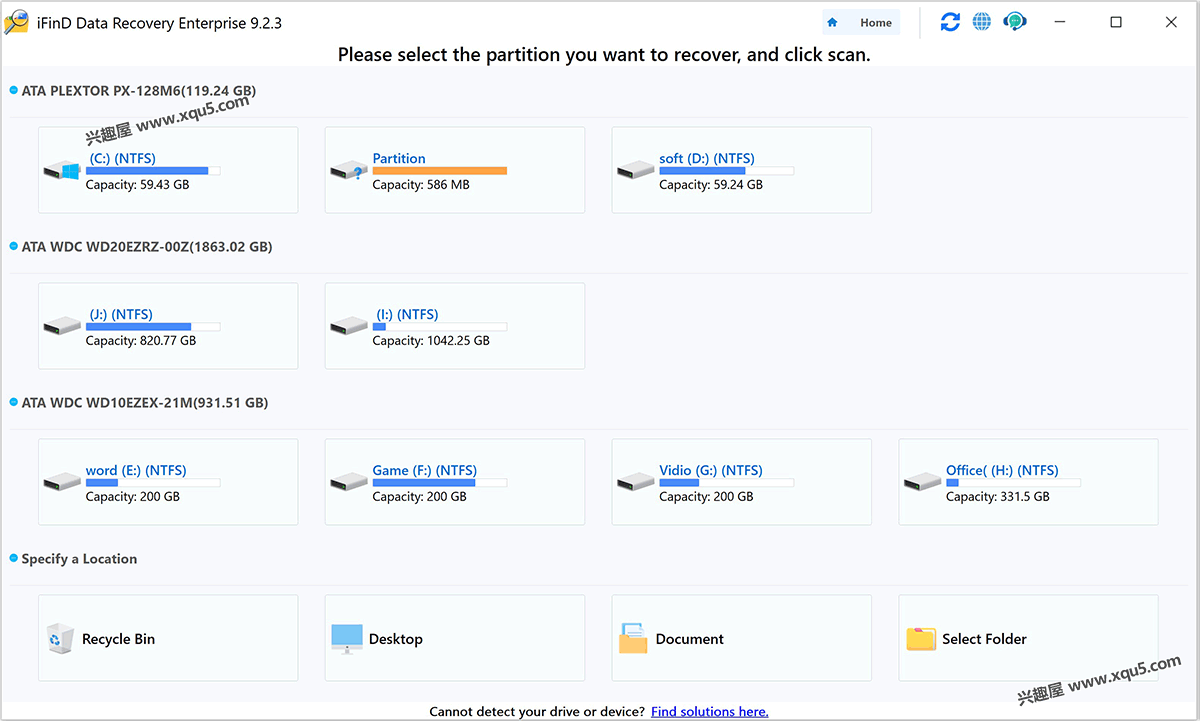
Task: Close the iFinD Data Recovery window
Action: click(1171, 22)
